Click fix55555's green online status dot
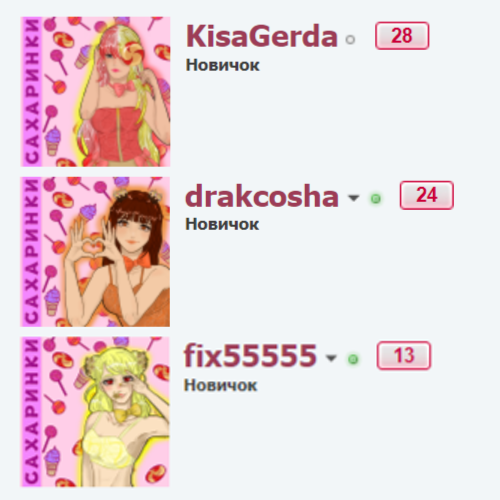Screen dimensions: 500x500 click(353, 359)
